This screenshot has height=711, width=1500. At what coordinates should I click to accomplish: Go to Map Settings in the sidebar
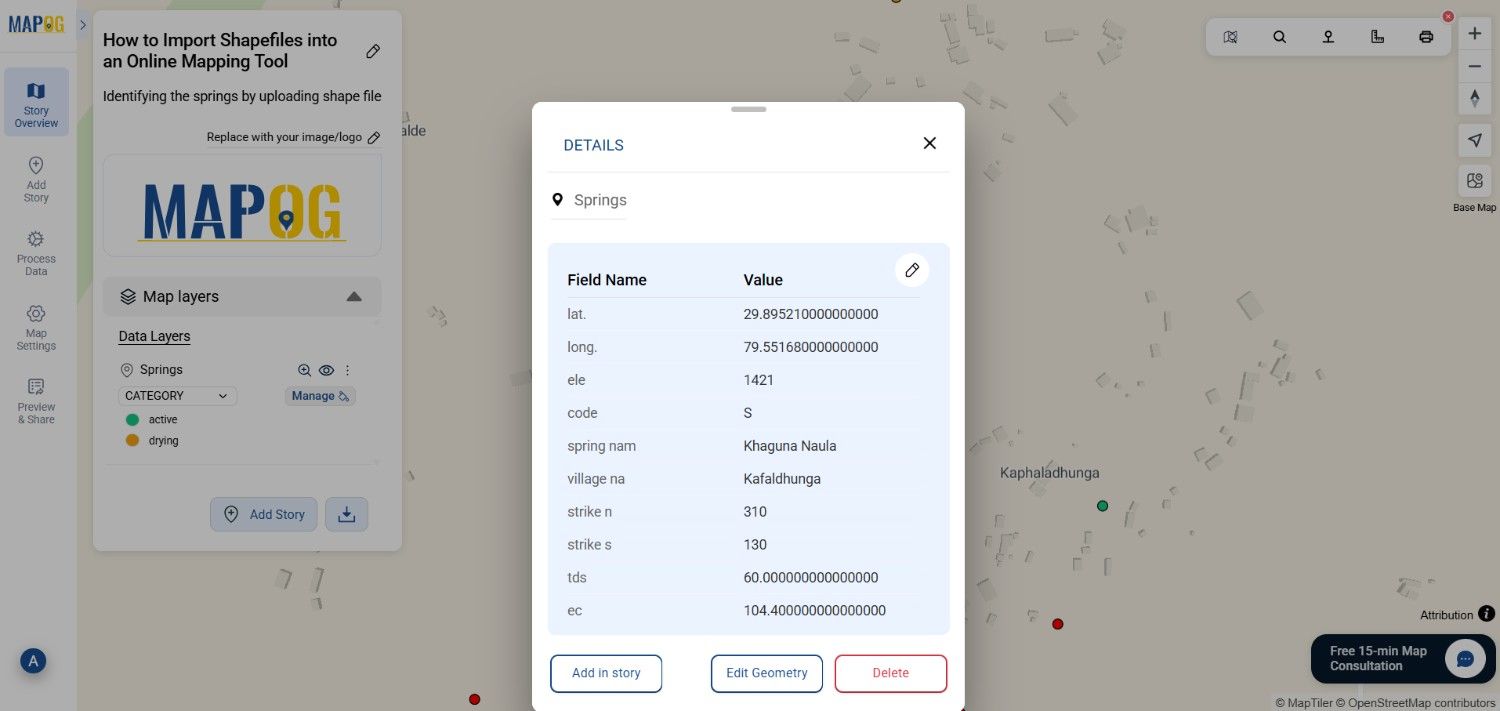click(x=35, y=327)
